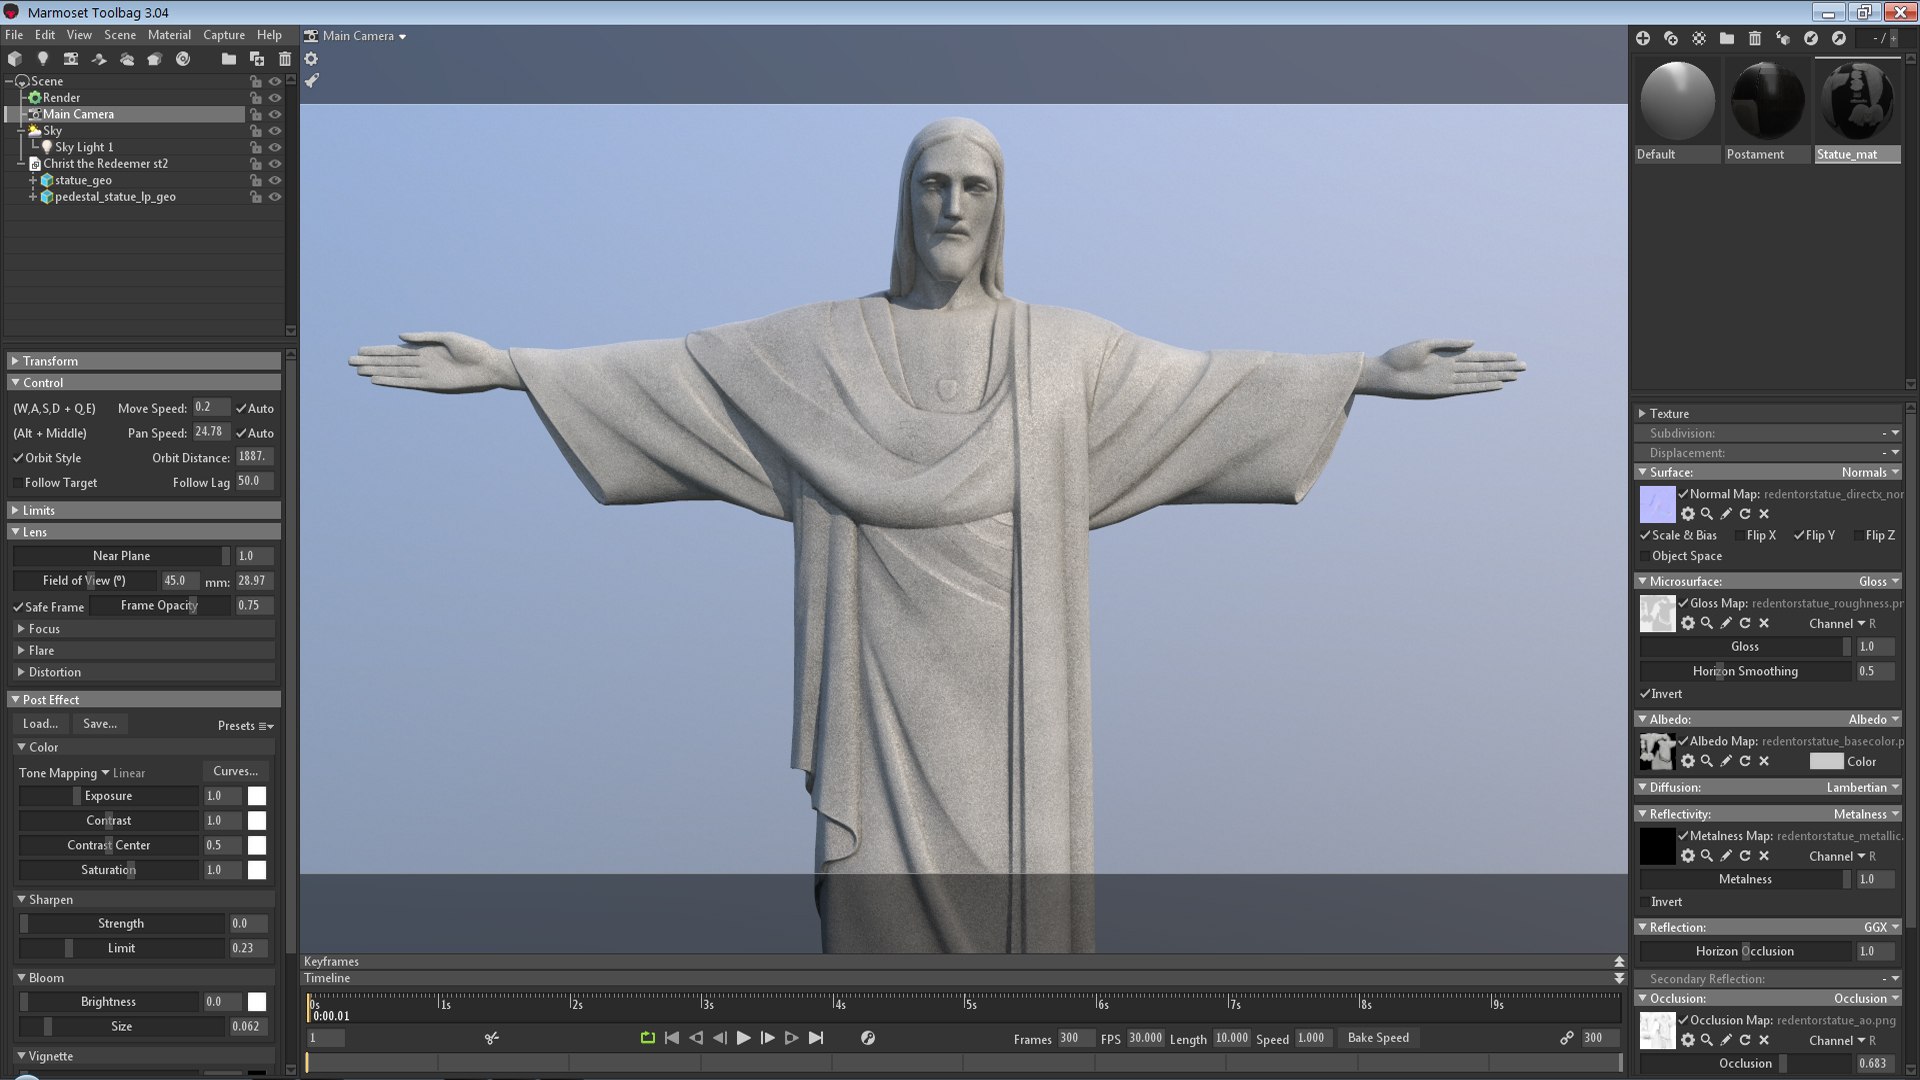Open the Edit menu
The height and width of the screenshot is (1080, 1920).
(45, 35)
